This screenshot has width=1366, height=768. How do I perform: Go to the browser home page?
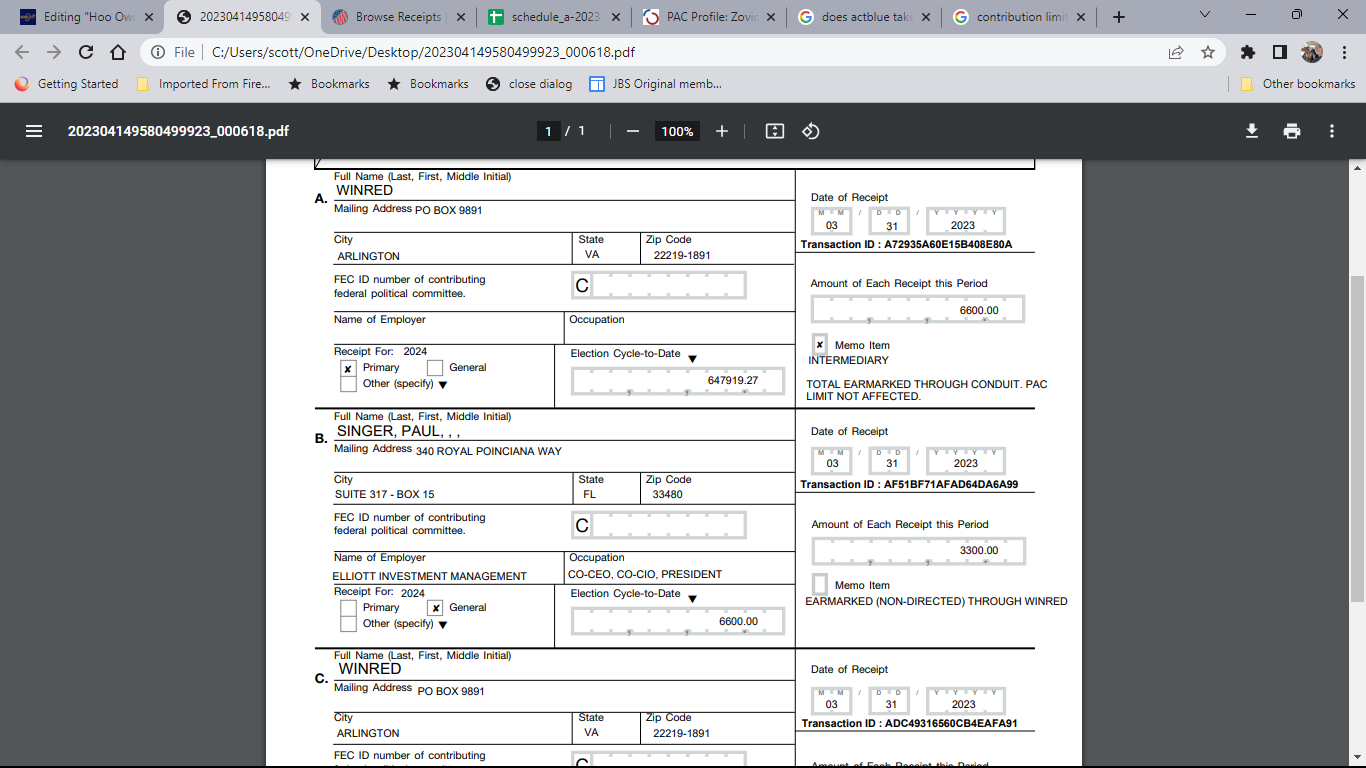click(x=118, y=52)
